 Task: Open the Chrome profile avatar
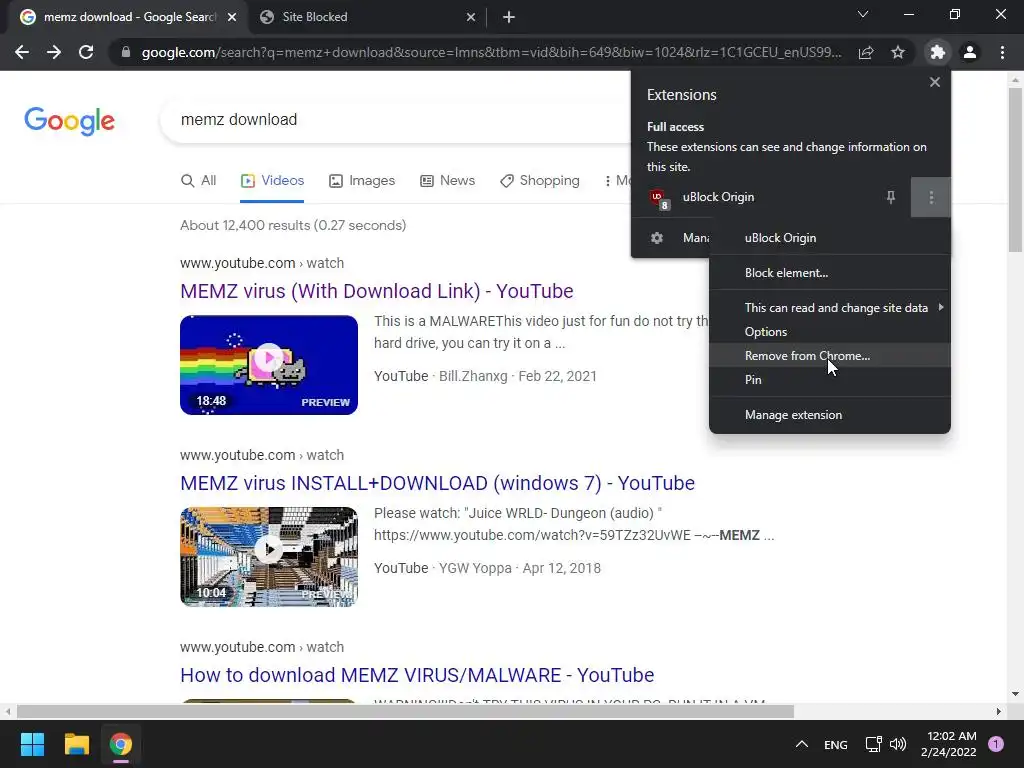tap(970, 52)
